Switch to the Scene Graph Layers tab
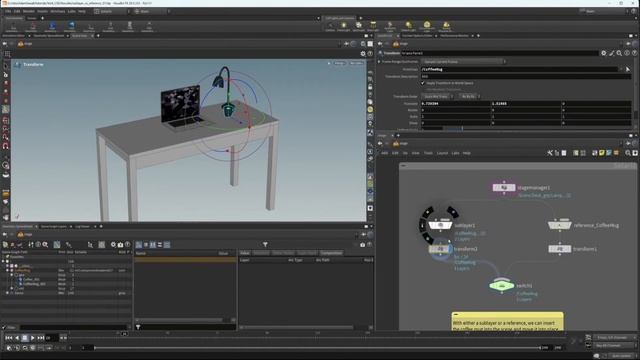The image size is (640, 360). [x=53, y=227]
